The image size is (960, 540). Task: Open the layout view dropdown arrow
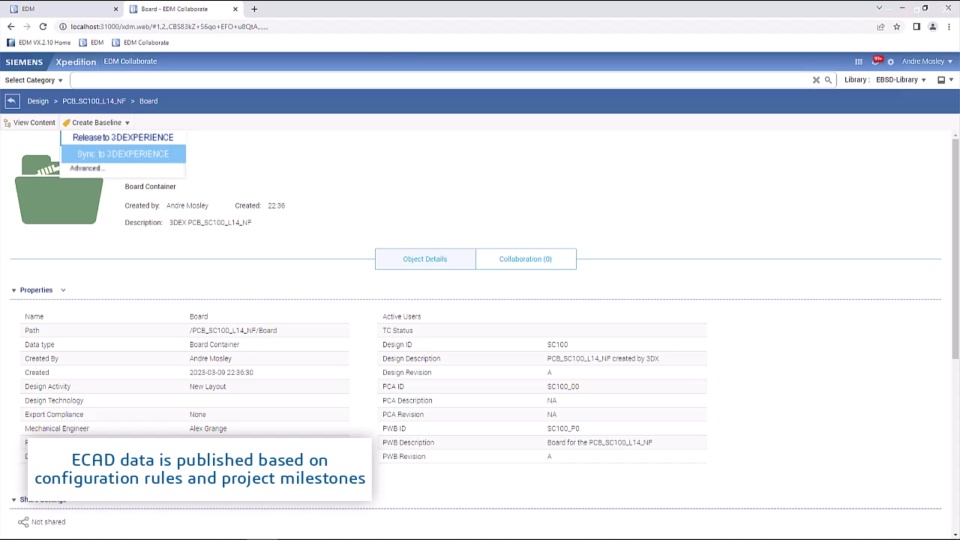951,80
